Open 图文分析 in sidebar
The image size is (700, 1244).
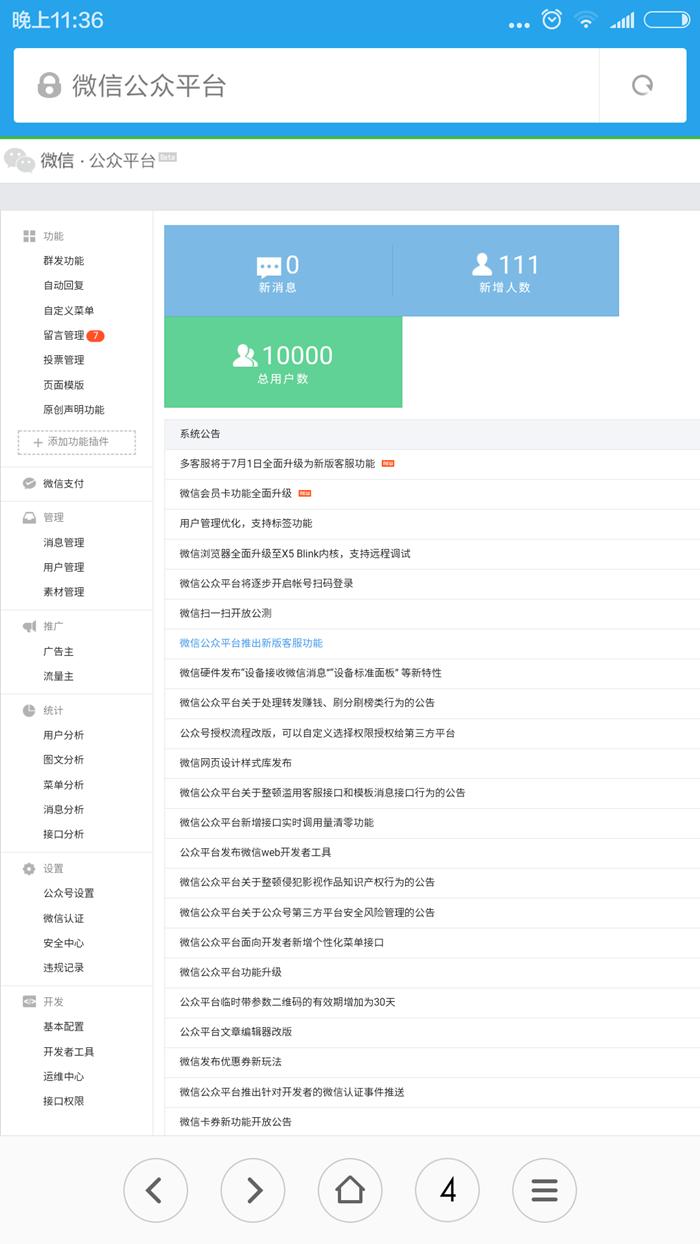tap(63, 760)
